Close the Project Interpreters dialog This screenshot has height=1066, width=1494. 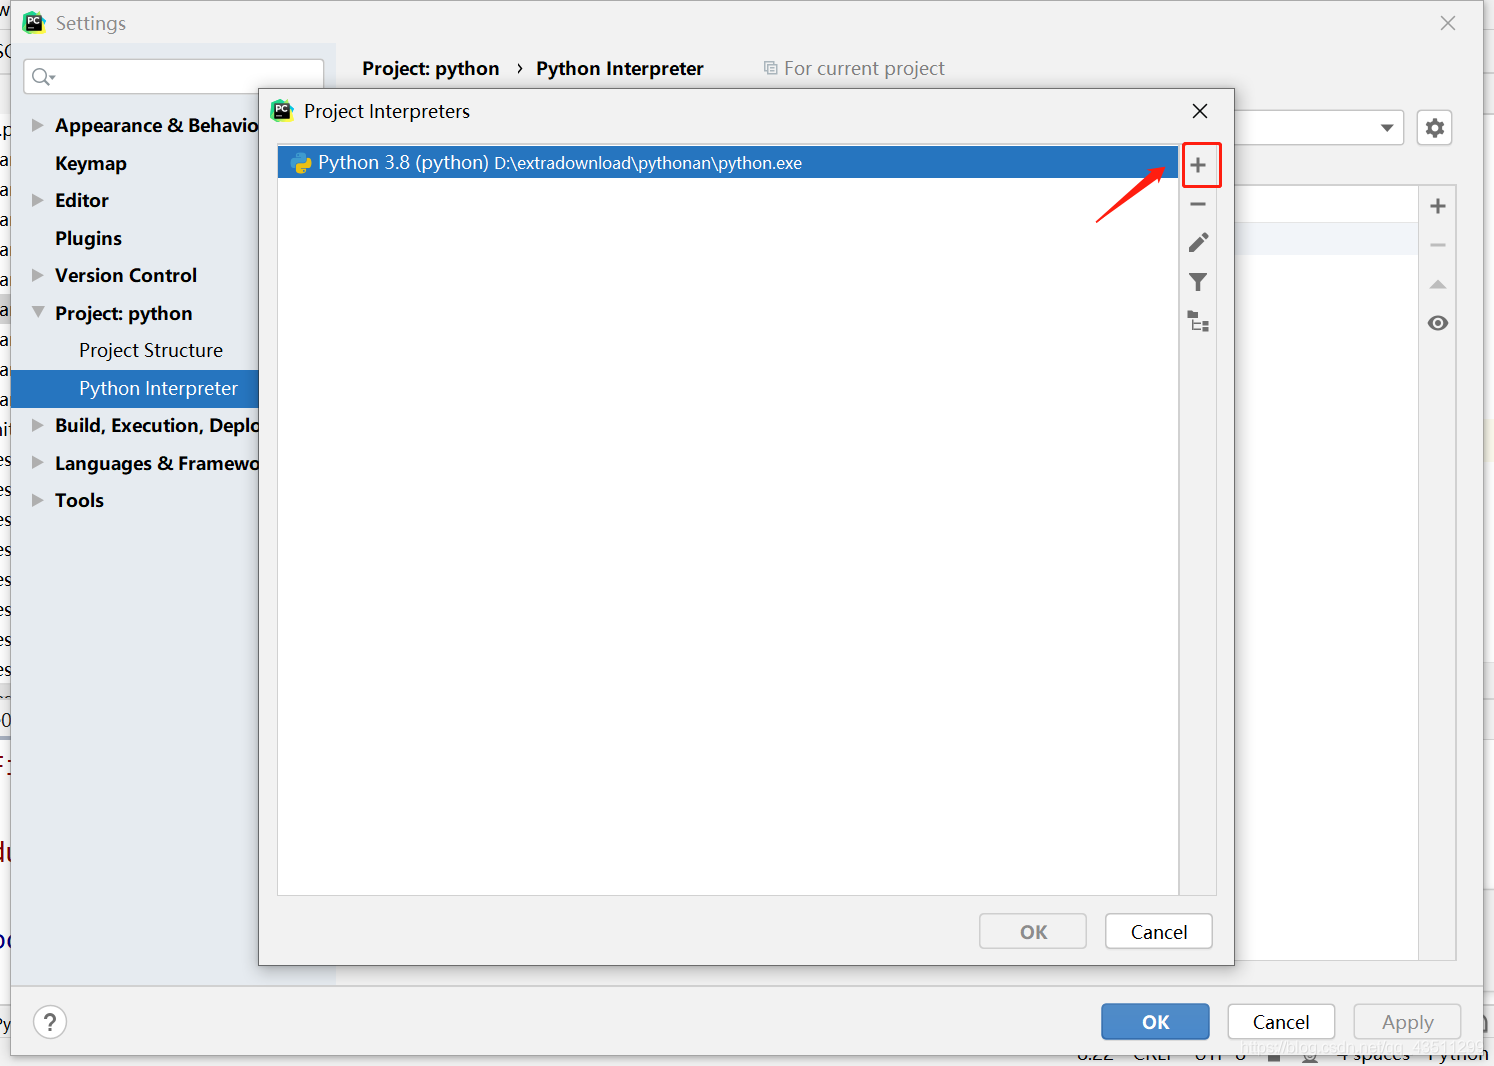pos(1200,111)
